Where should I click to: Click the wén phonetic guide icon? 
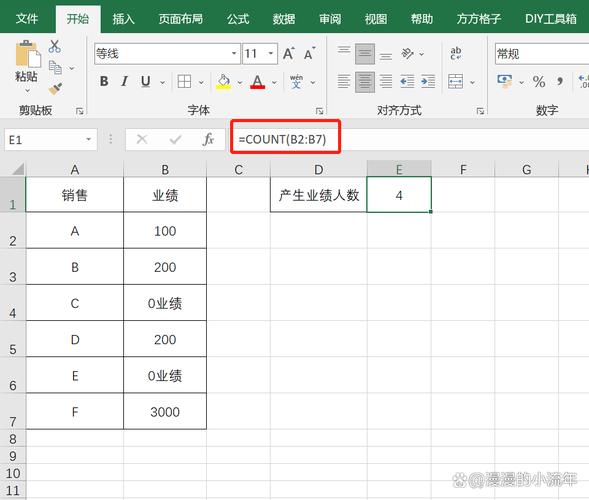pos(296,82)
